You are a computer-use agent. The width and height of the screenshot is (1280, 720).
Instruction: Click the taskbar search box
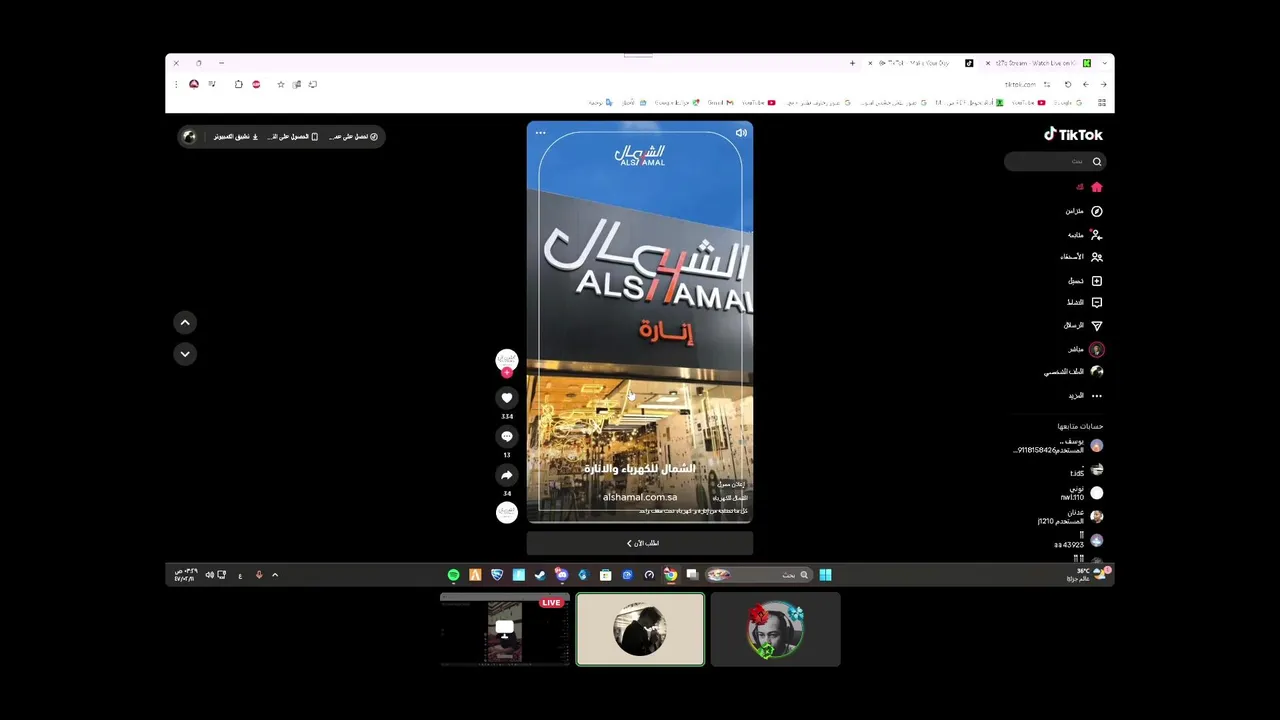[x=759, y=575]
